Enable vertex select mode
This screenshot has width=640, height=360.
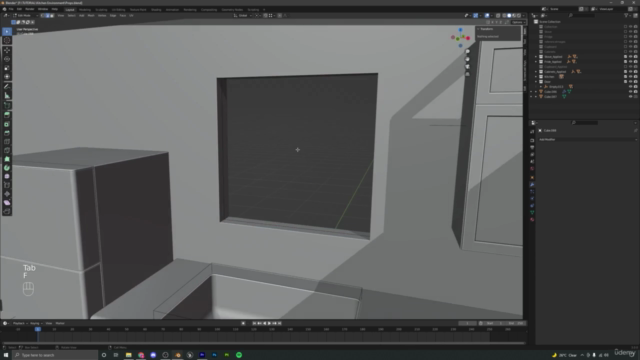click(42, 16)
